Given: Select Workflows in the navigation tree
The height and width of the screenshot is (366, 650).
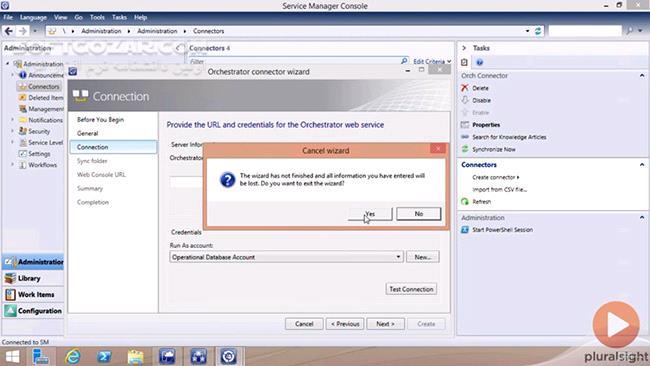Looking at the screenshot, I should point(42,165).
